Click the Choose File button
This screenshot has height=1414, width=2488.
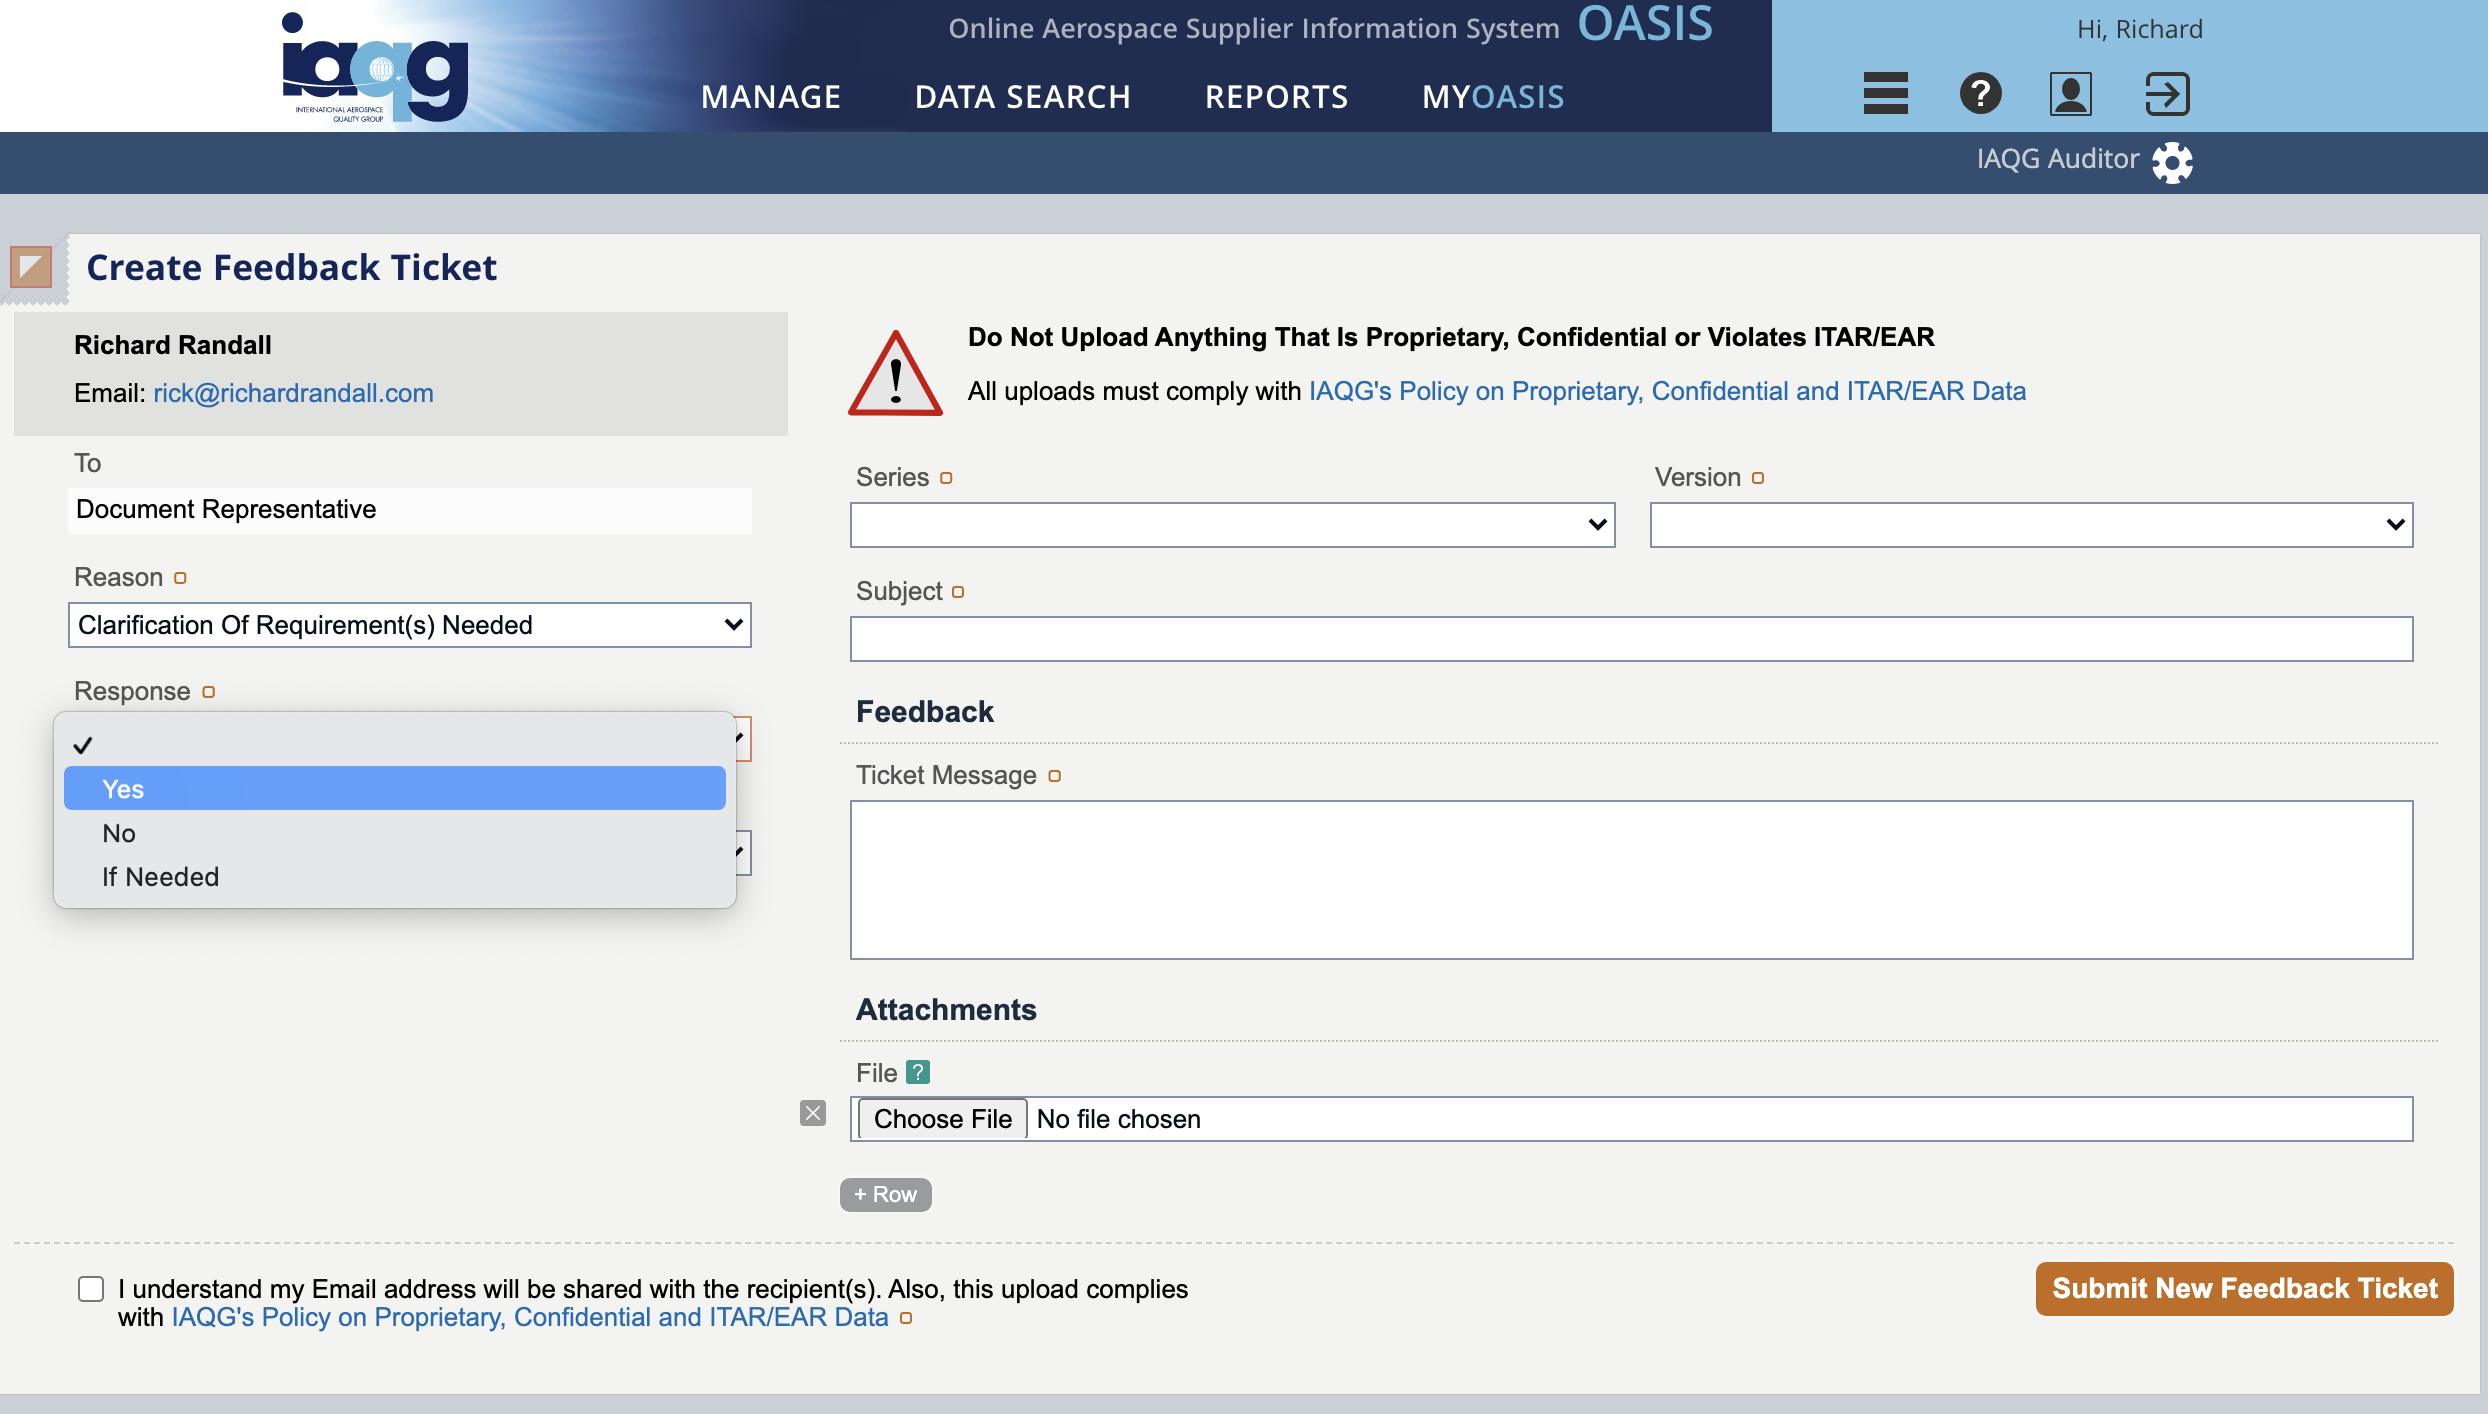(x=942, y=1119)
